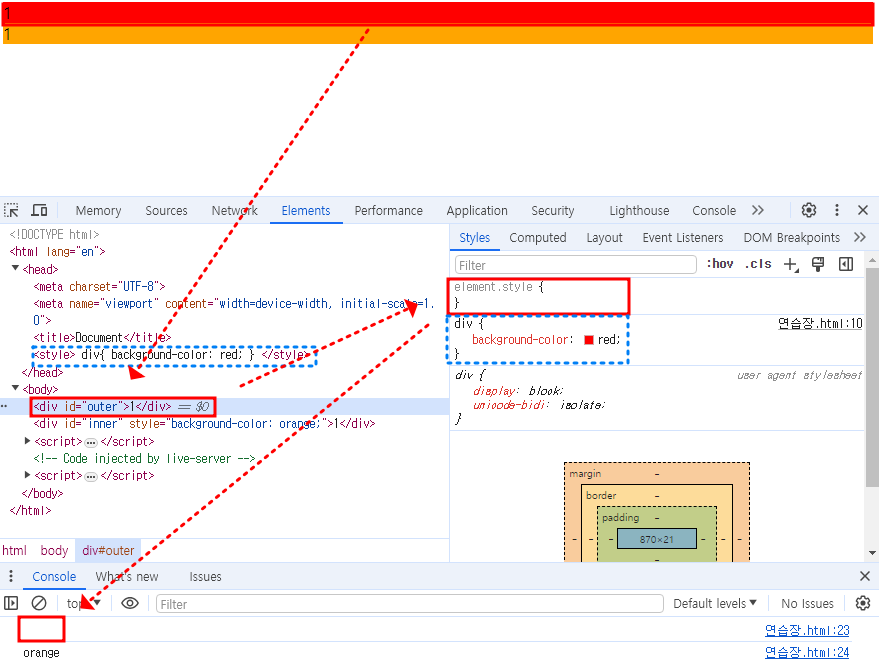Collapse the head element node

click(15, 269)
